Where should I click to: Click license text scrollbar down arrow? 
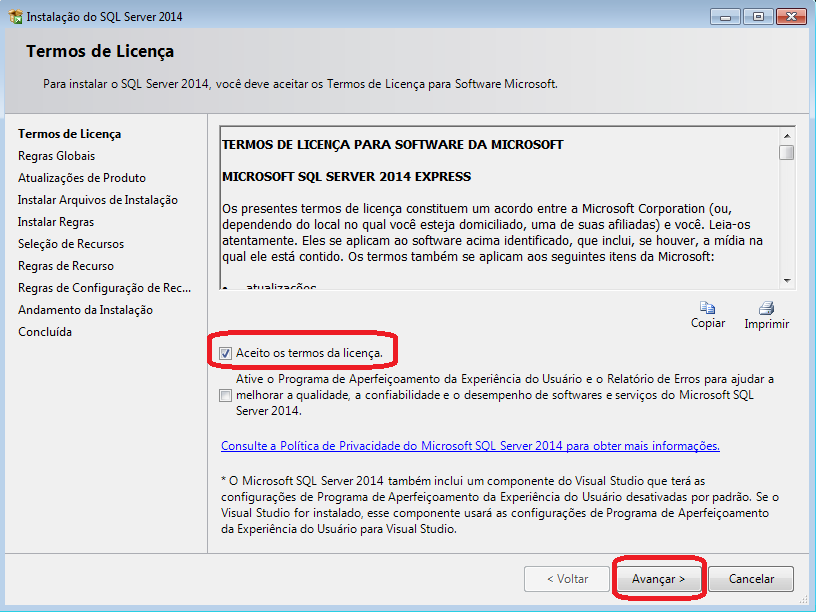click(x=787, y=281)
